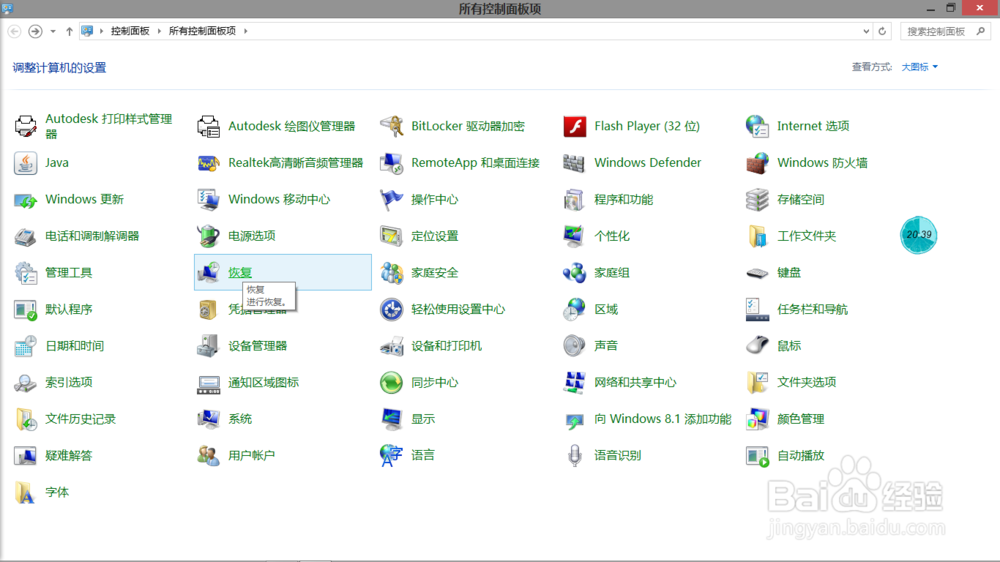Open recent locations dropdown beside forward arrow

pyautogui.click(x=53, y=31)
